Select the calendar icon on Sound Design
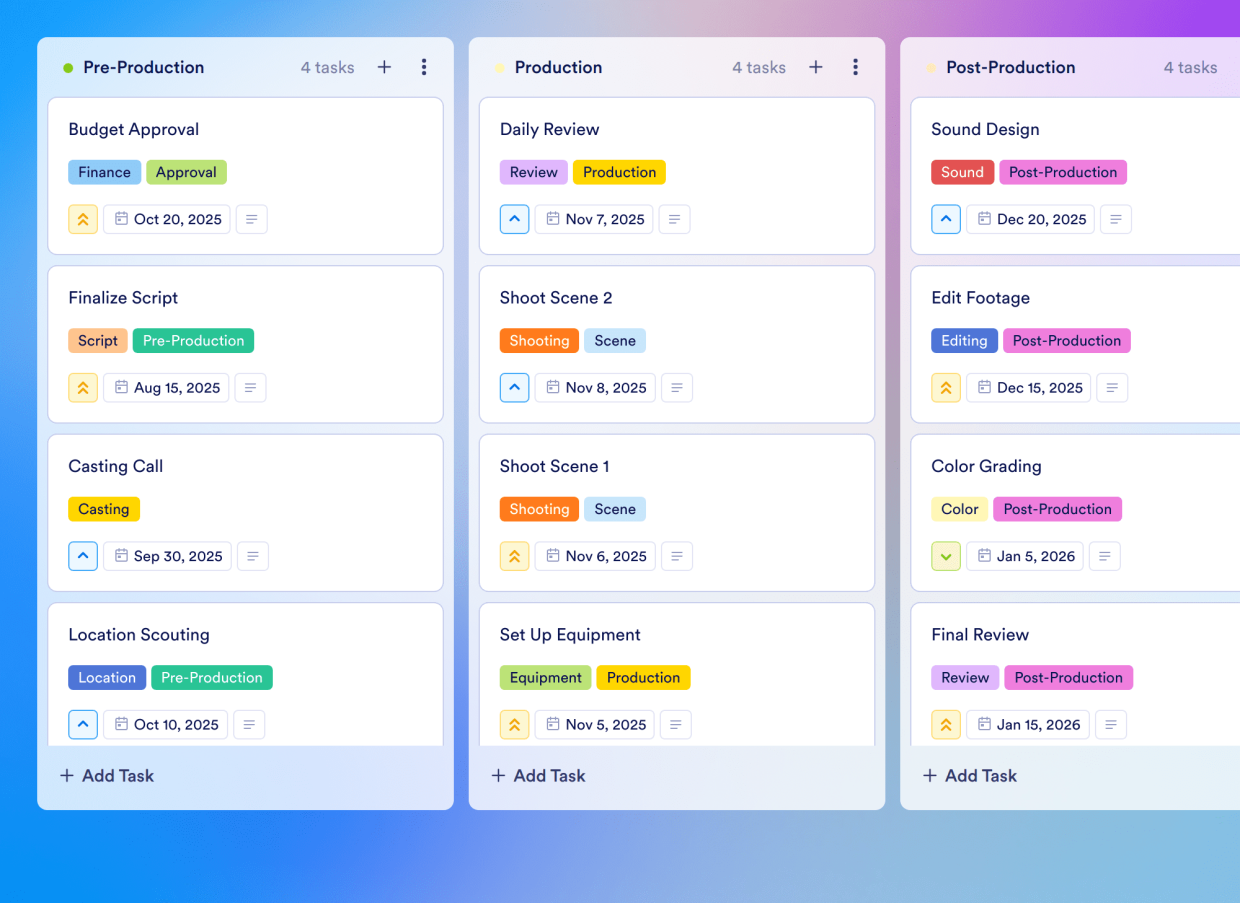 point(983,218)
